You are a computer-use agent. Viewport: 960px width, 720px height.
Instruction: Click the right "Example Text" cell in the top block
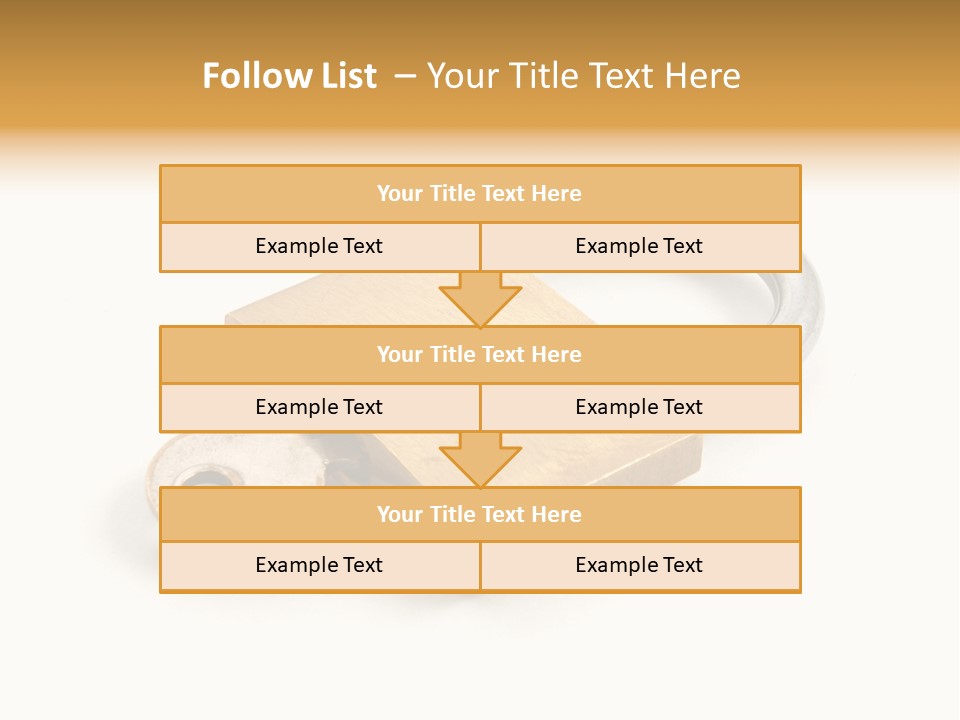[x=639, y=247]
